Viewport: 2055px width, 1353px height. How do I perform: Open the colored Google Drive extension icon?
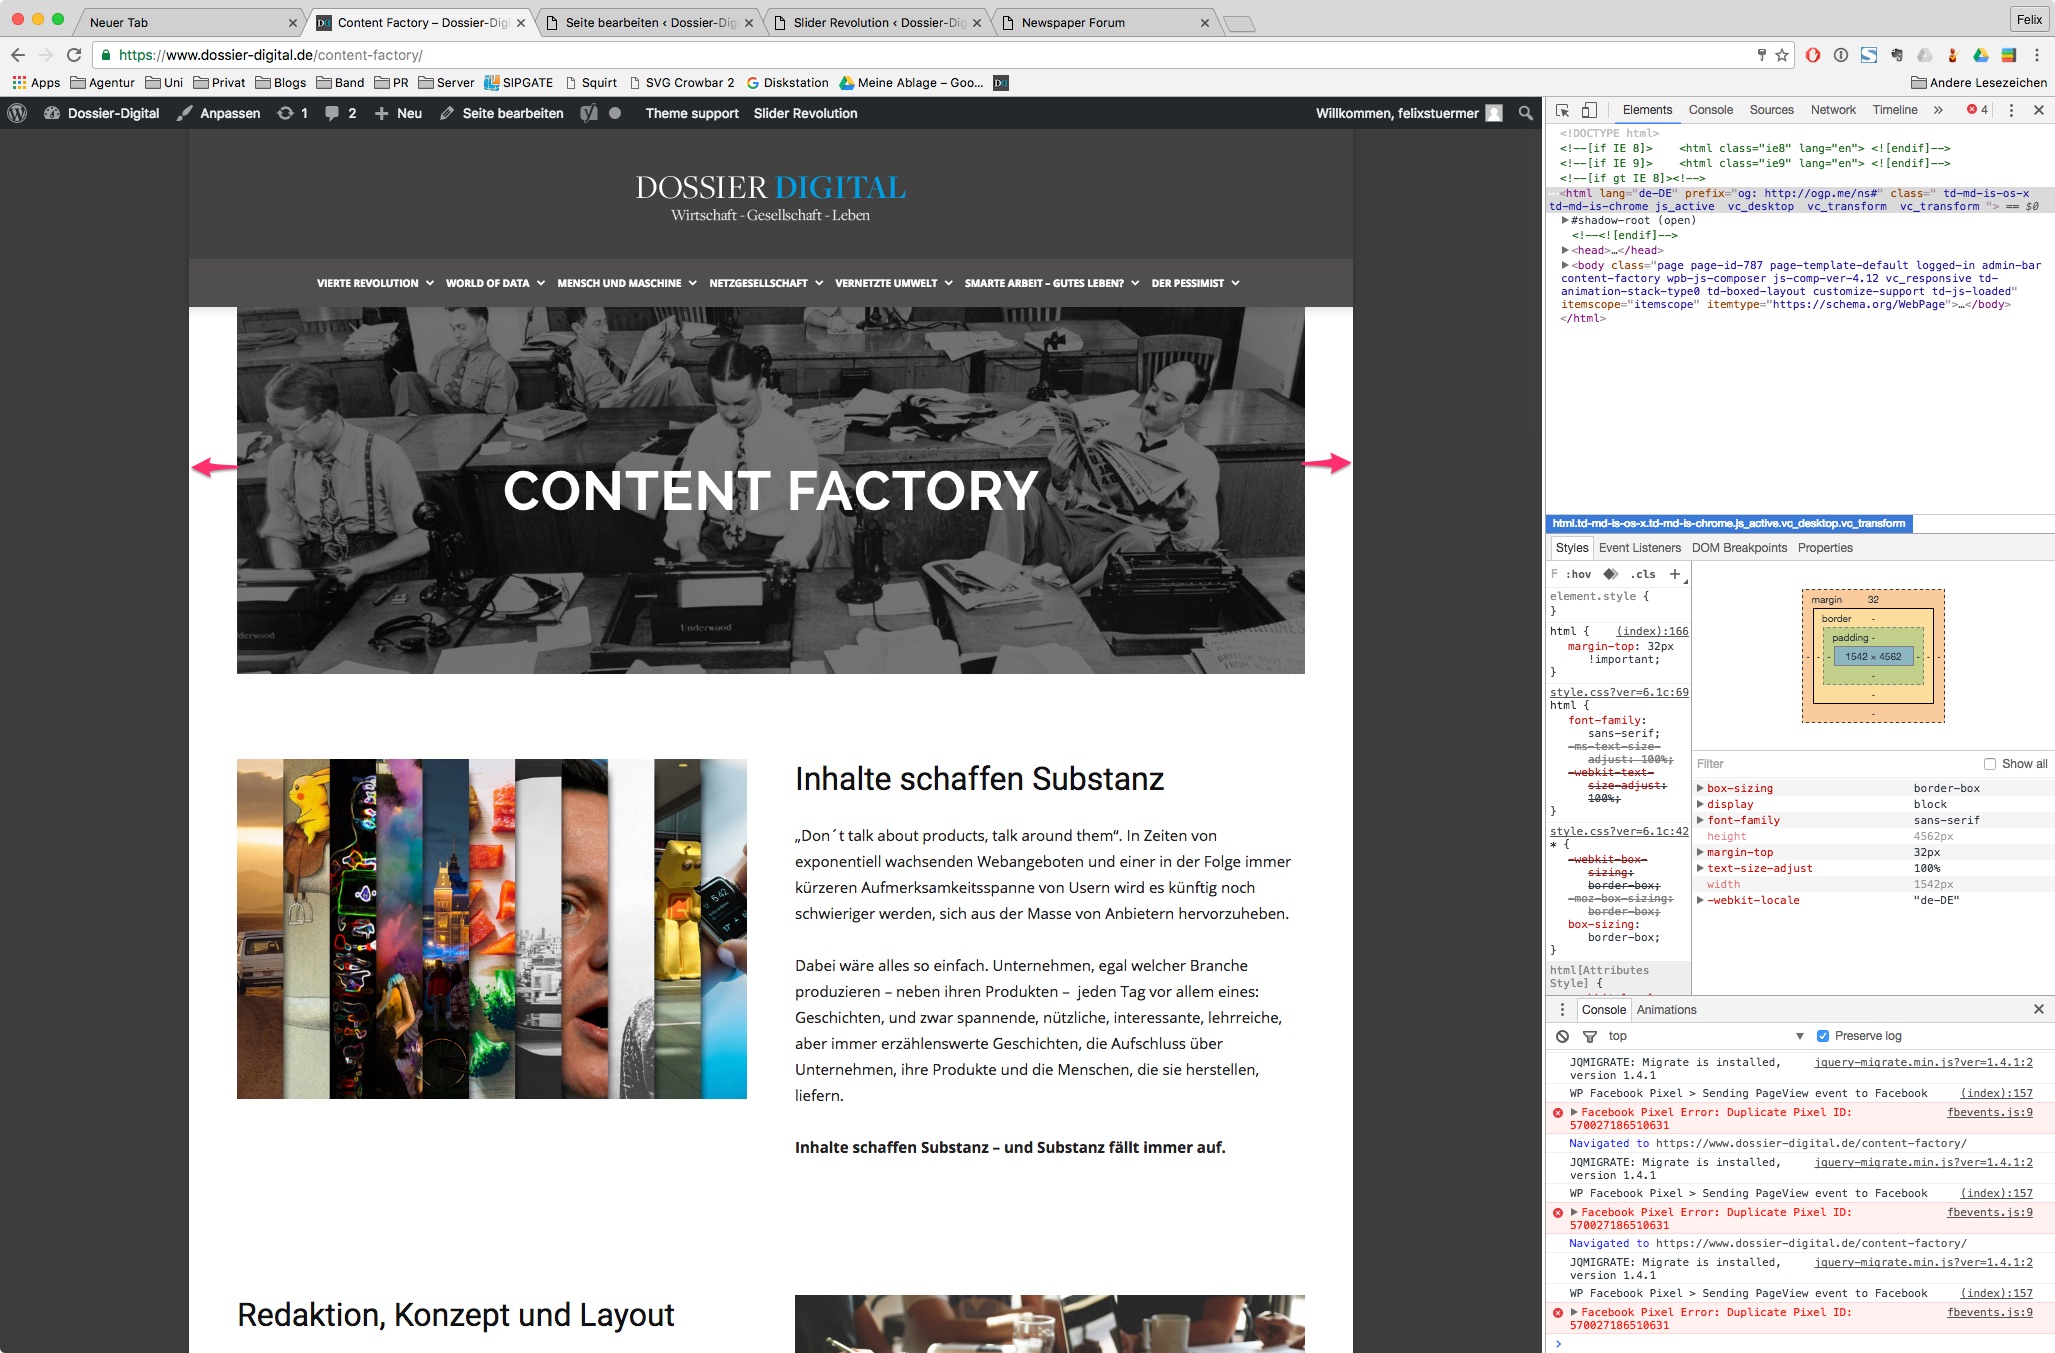(x=1981, y=55)
